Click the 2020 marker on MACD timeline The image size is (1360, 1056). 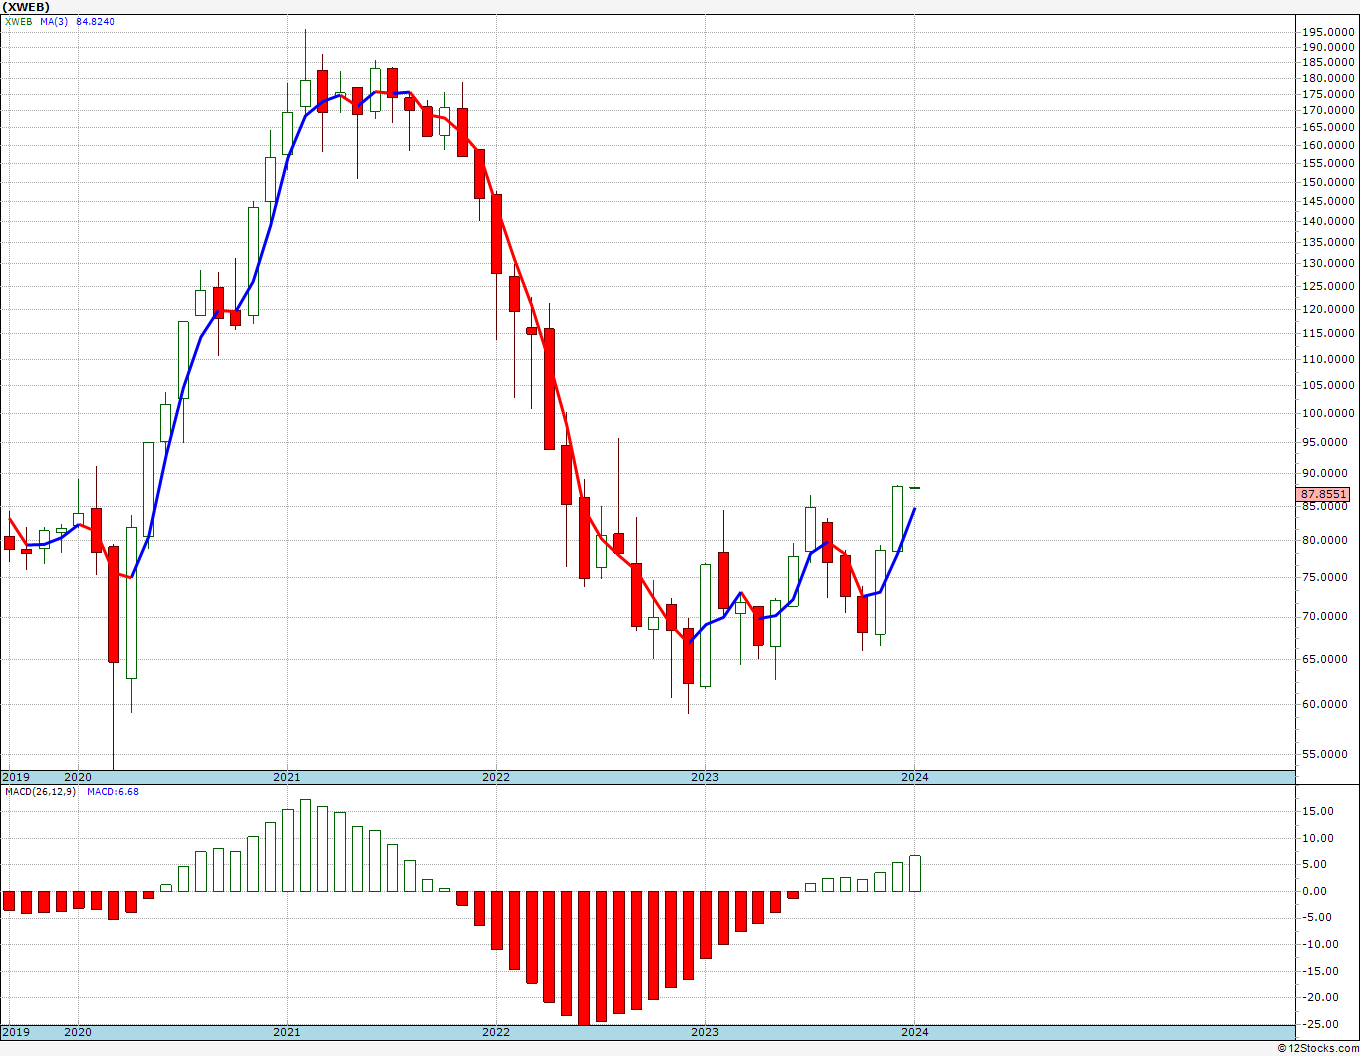tap(78, 1032)
